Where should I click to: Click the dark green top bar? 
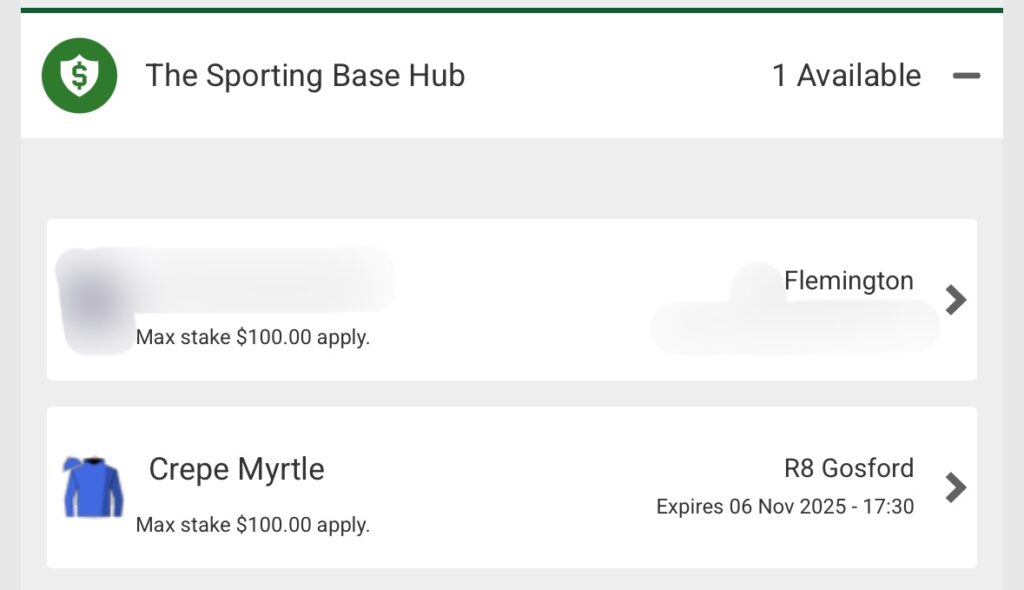pyautogui.click(x=512, y=10)
